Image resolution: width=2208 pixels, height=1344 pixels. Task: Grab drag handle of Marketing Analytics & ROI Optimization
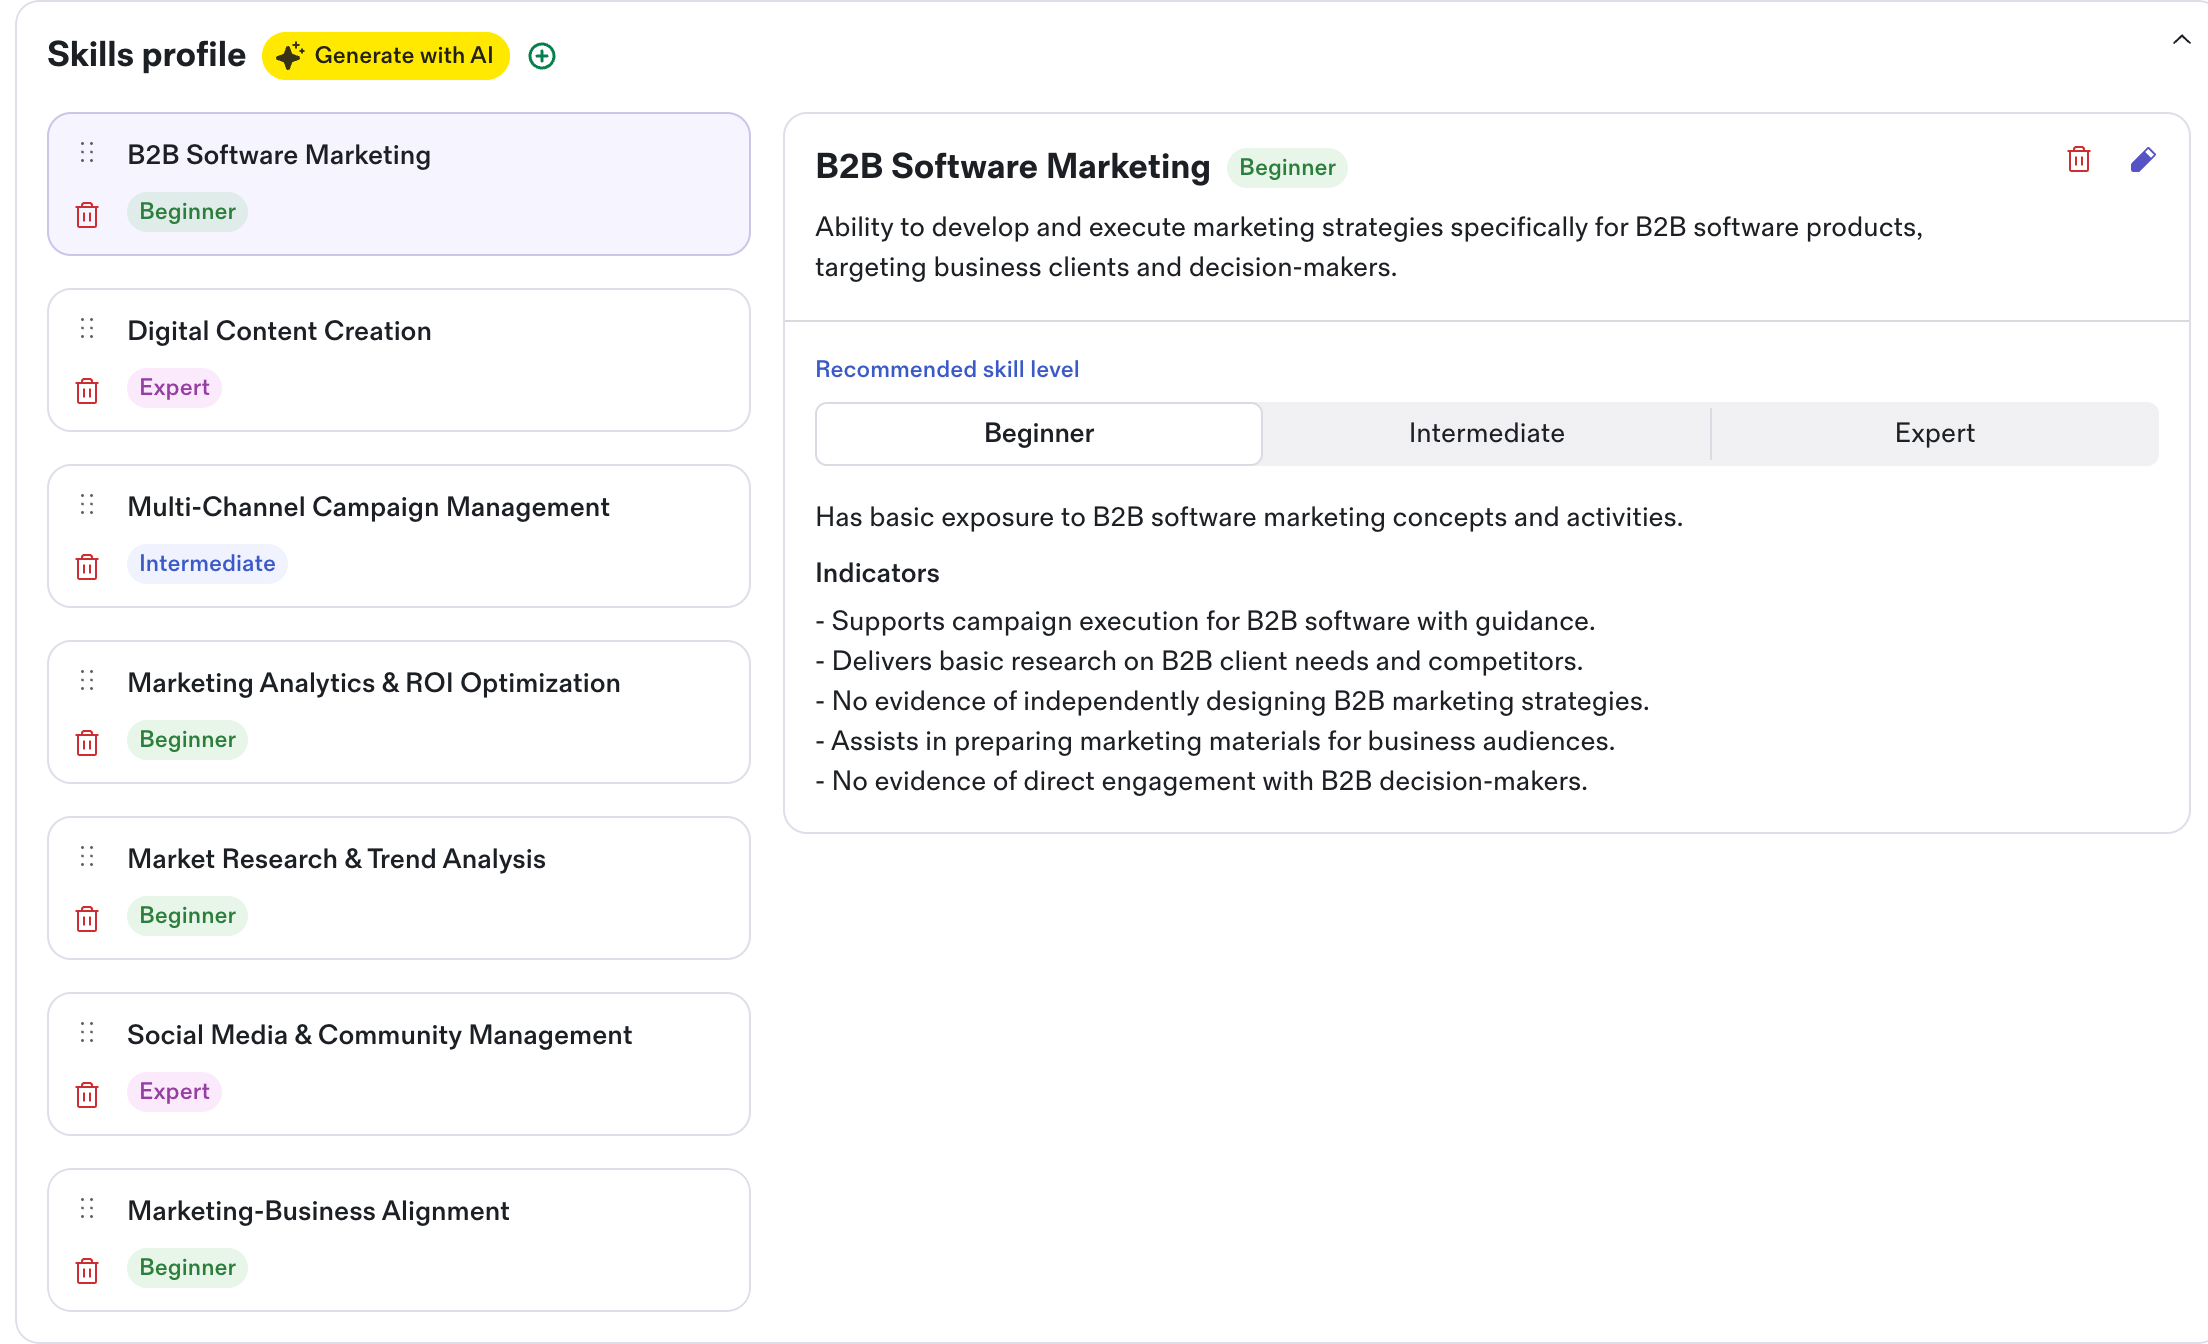click(x=87, y=680)
